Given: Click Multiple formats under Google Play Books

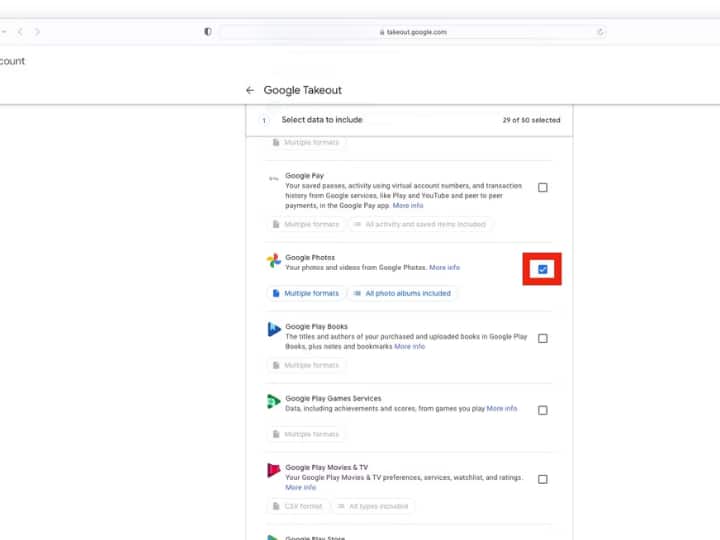Looking at the screenshot, I should (x=306, y=365).
